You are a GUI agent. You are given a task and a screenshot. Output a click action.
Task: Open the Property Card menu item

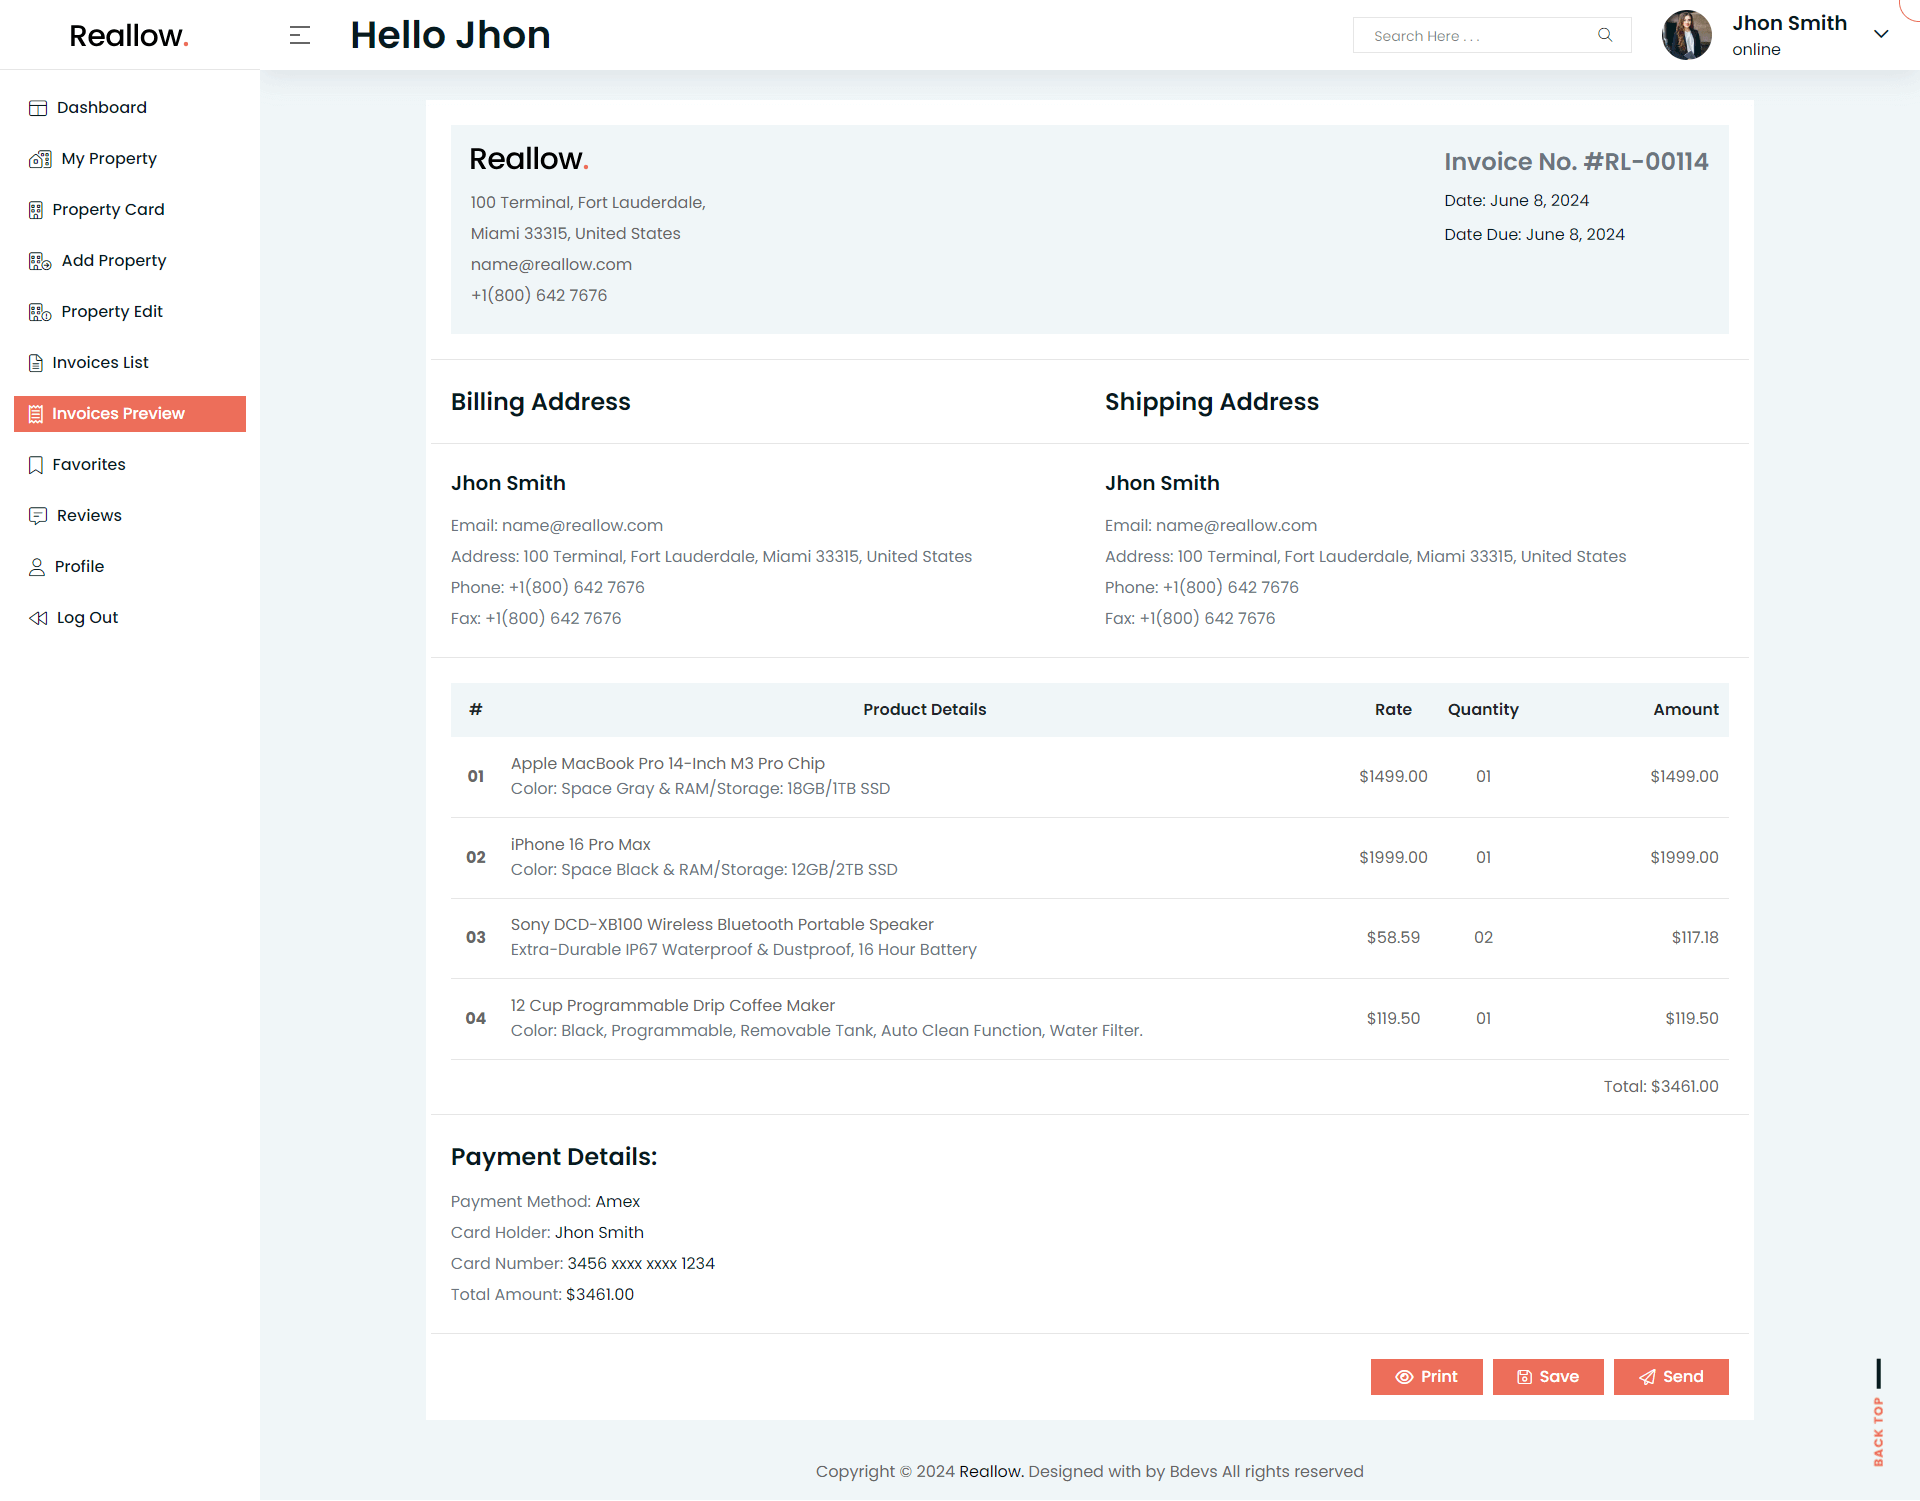tap(108, 210)
